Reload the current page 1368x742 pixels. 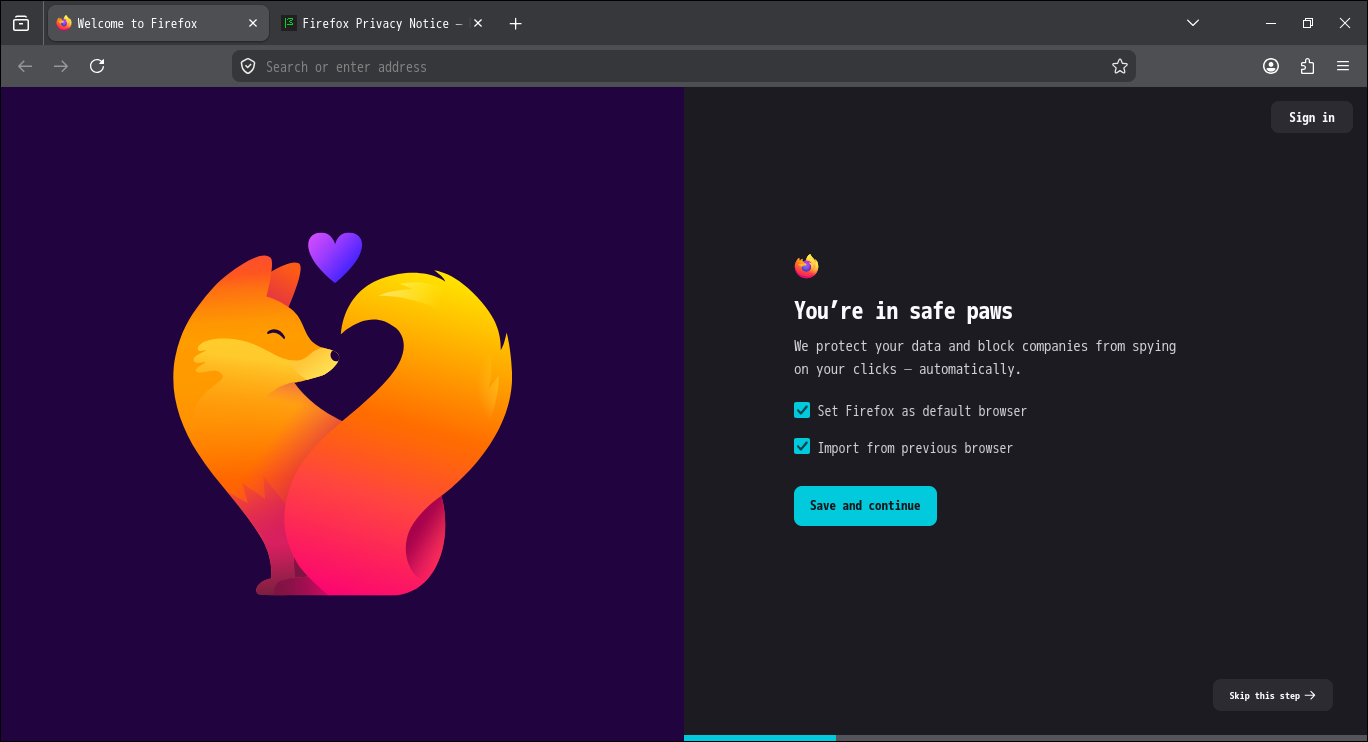coord(97,66)
